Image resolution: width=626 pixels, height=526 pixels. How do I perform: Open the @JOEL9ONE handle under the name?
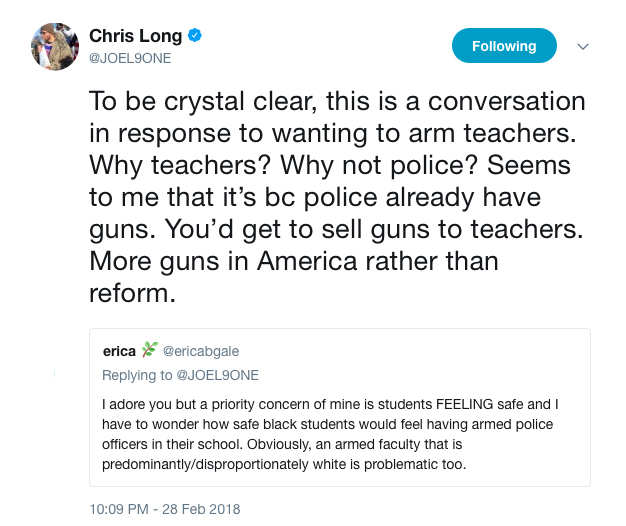point(130,58)
